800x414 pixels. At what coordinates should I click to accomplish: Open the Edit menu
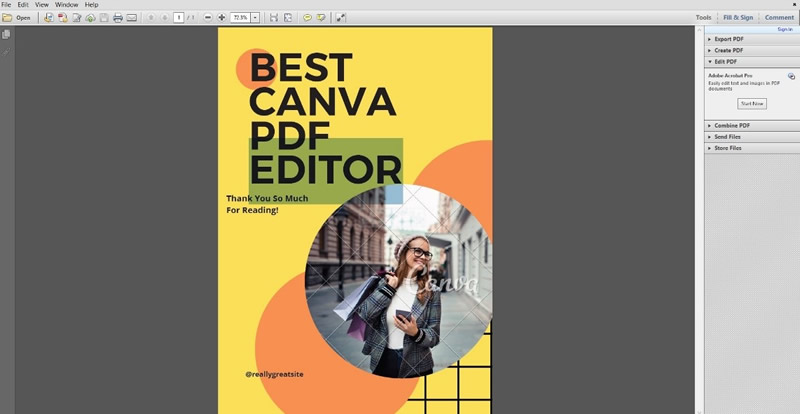click(23, 5)
